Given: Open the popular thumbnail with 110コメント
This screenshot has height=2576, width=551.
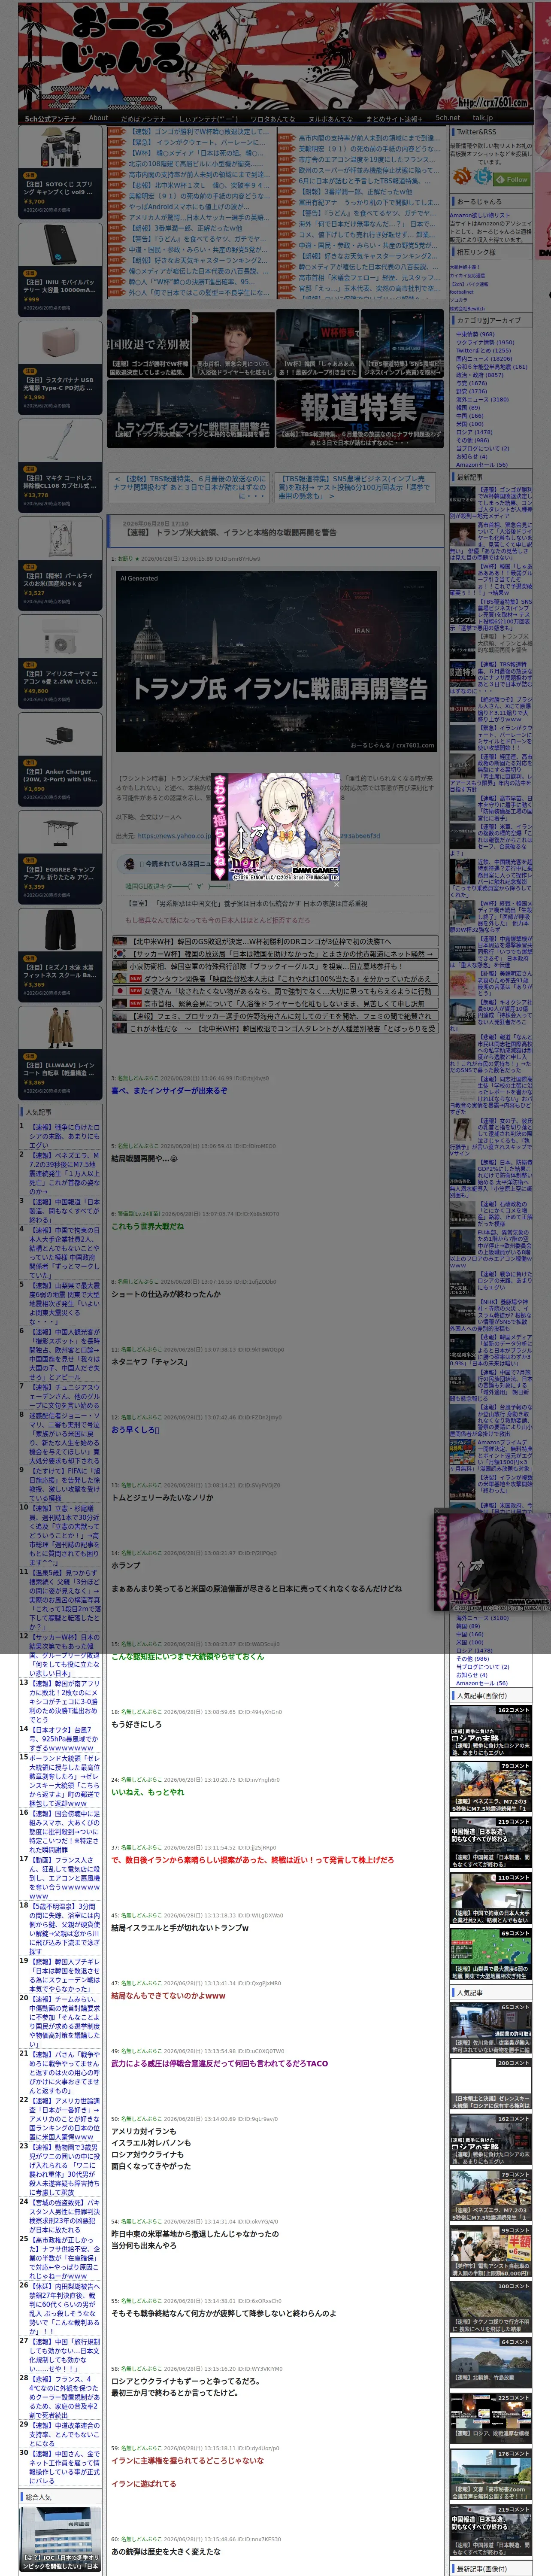Looking at the screenshot, I should 490,1899.
